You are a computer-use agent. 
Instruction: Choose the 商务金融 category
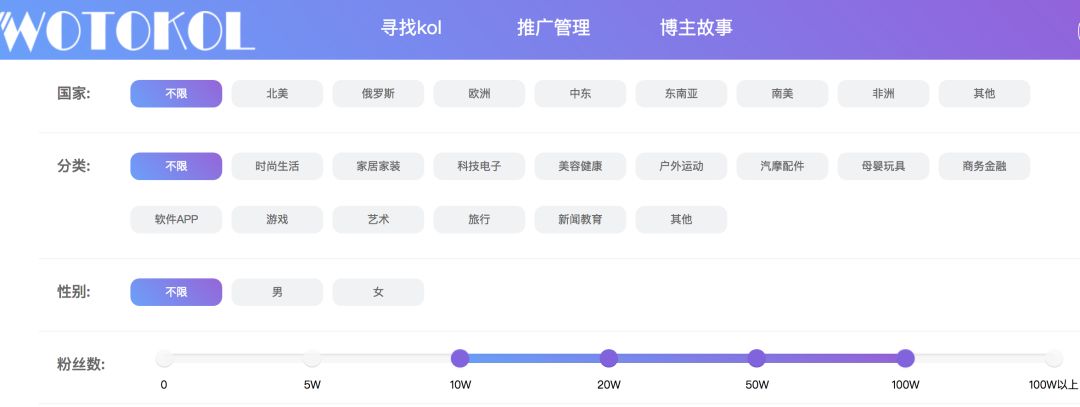(x=984, y=166)
